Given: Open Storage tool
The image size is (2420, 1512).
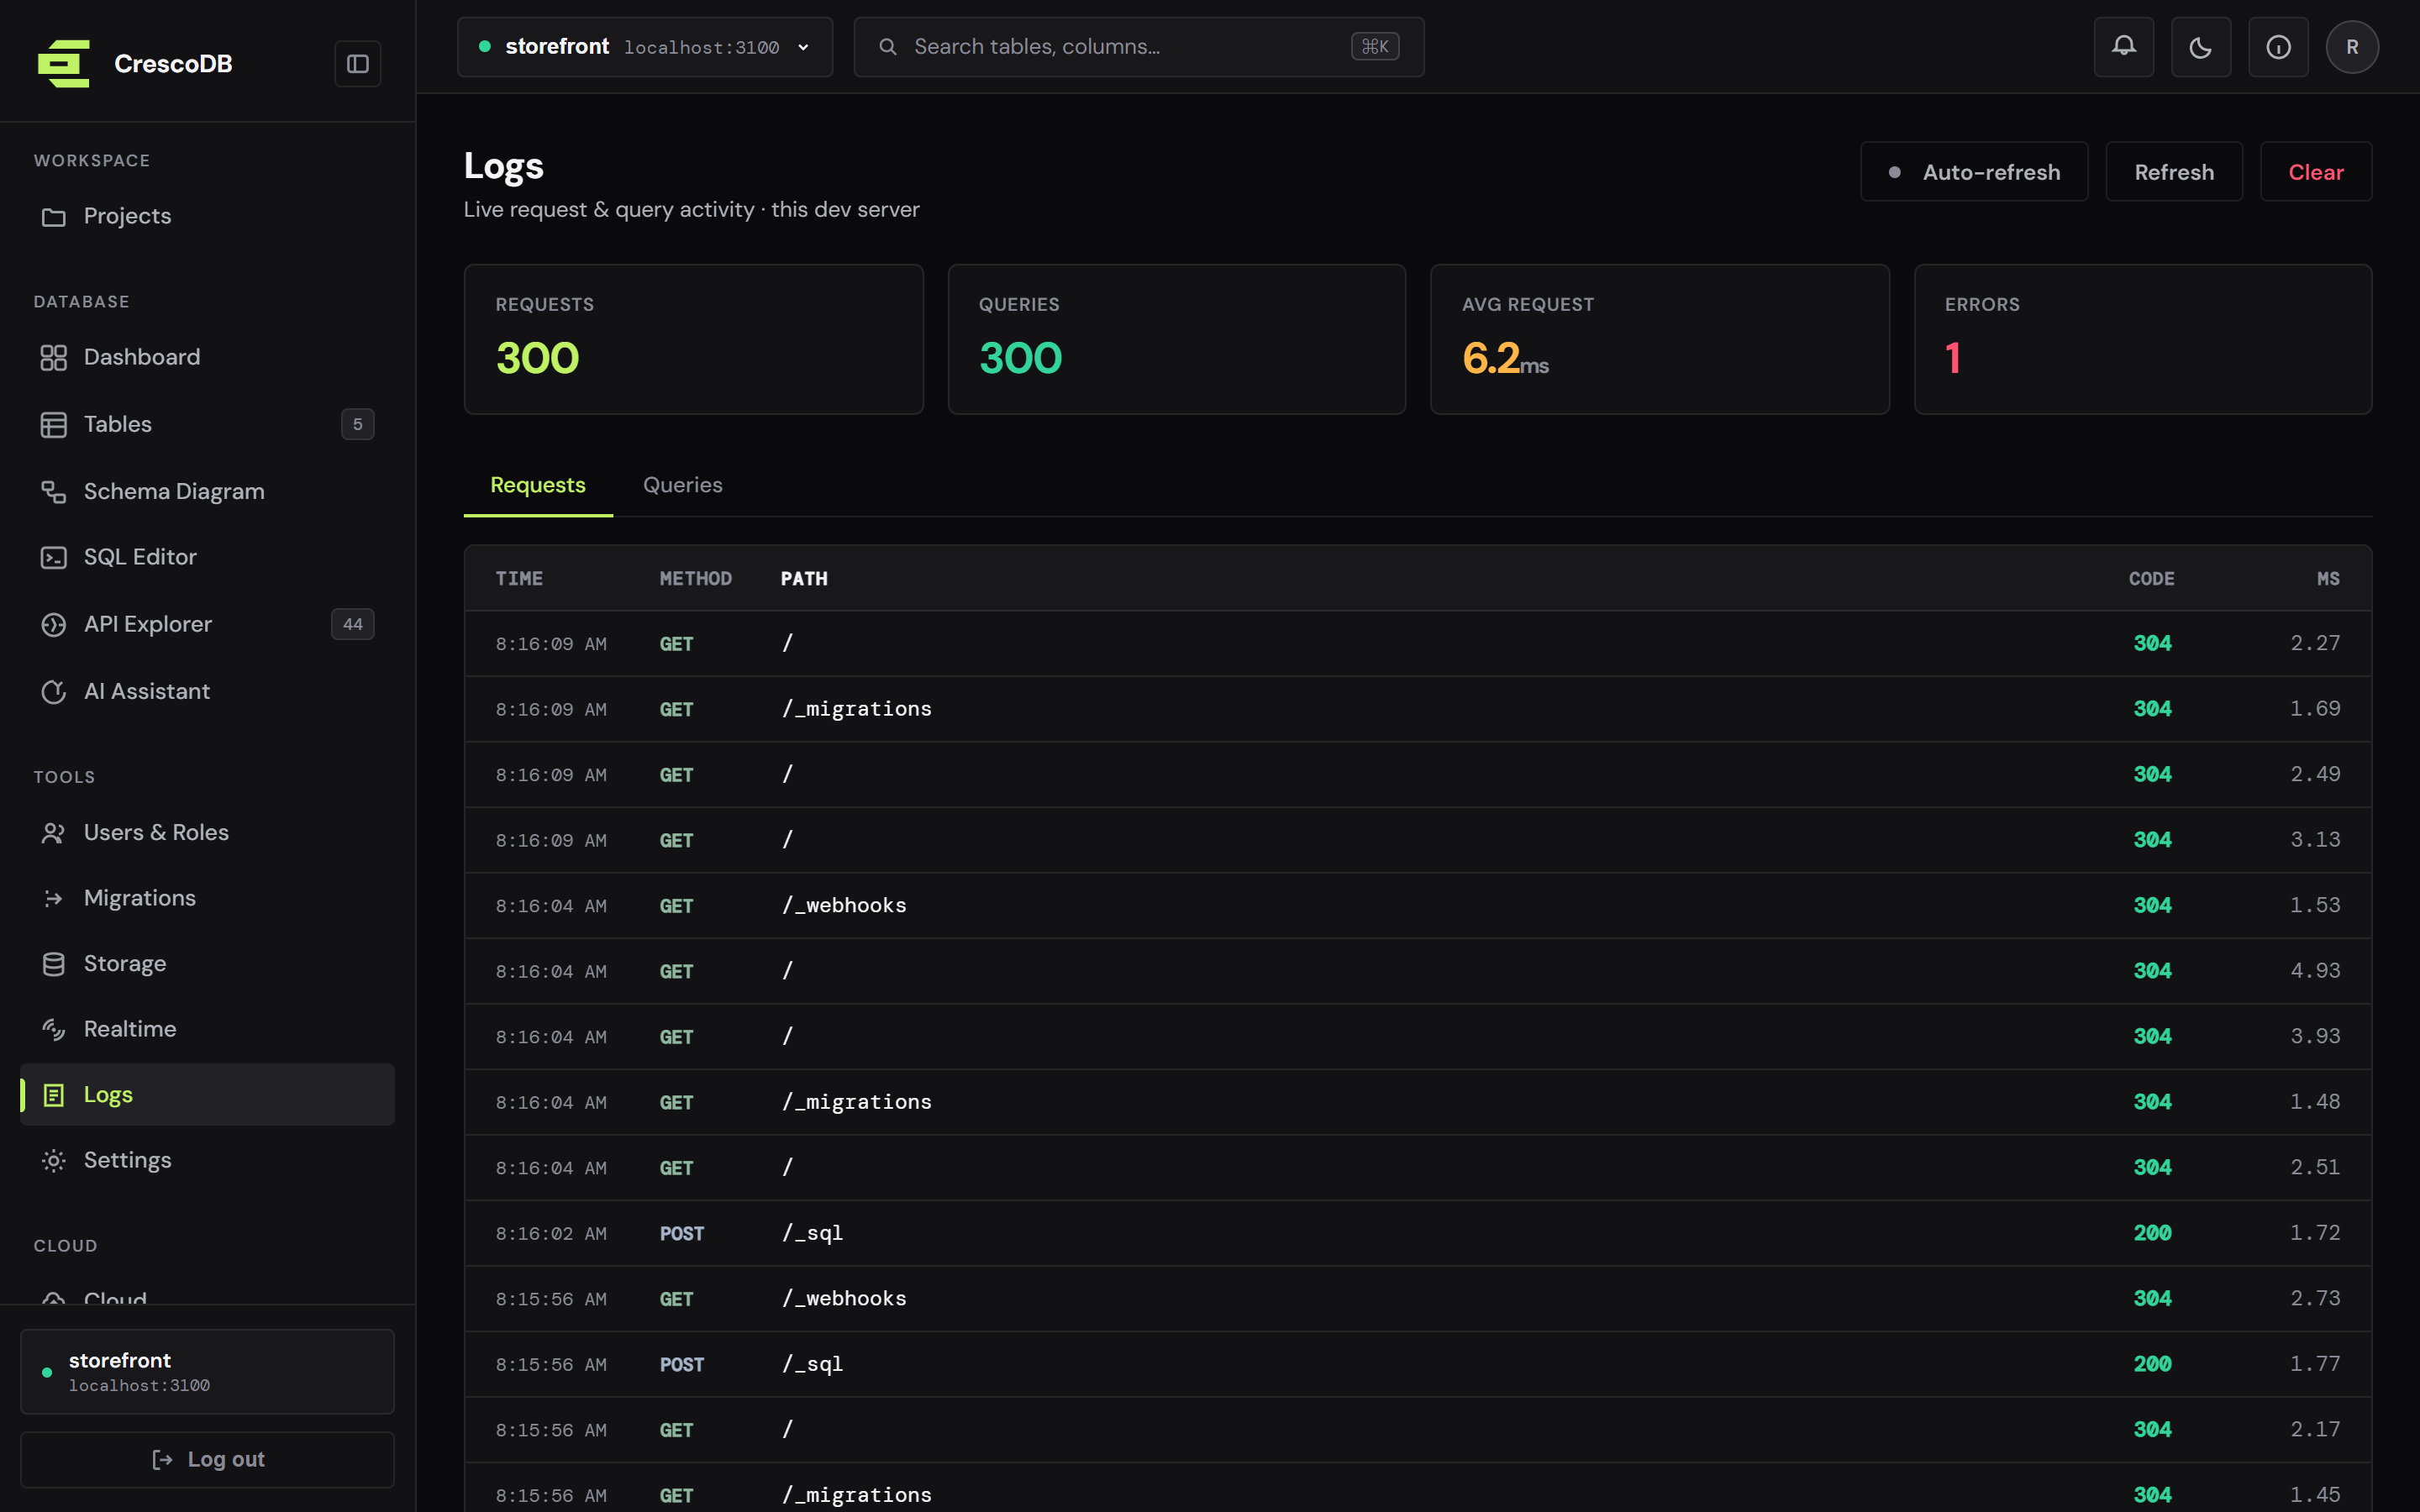Looking at the screenshot, I should (207, 964).
